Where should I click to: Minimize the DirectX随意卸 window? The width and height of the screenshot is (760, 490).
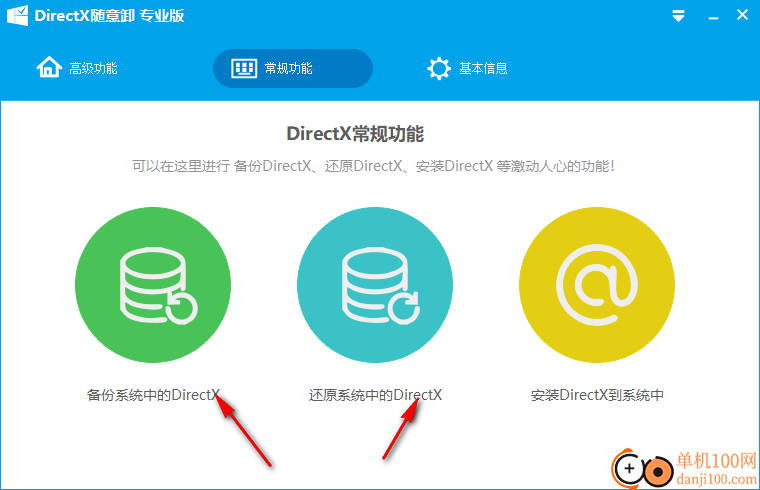pos(713,17)
